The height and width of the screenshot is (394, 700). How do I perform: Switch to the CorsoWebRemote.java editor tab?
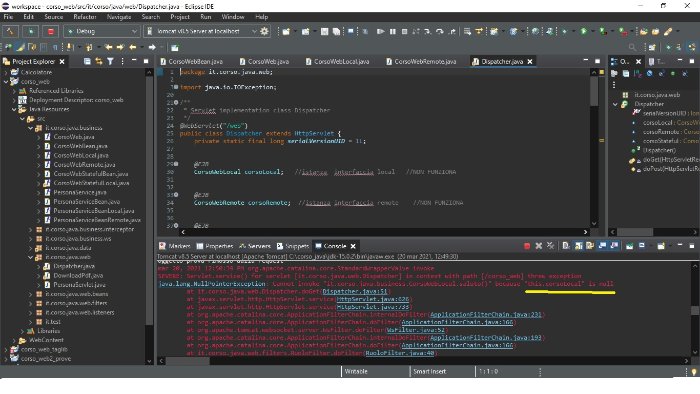coord(421,62)
